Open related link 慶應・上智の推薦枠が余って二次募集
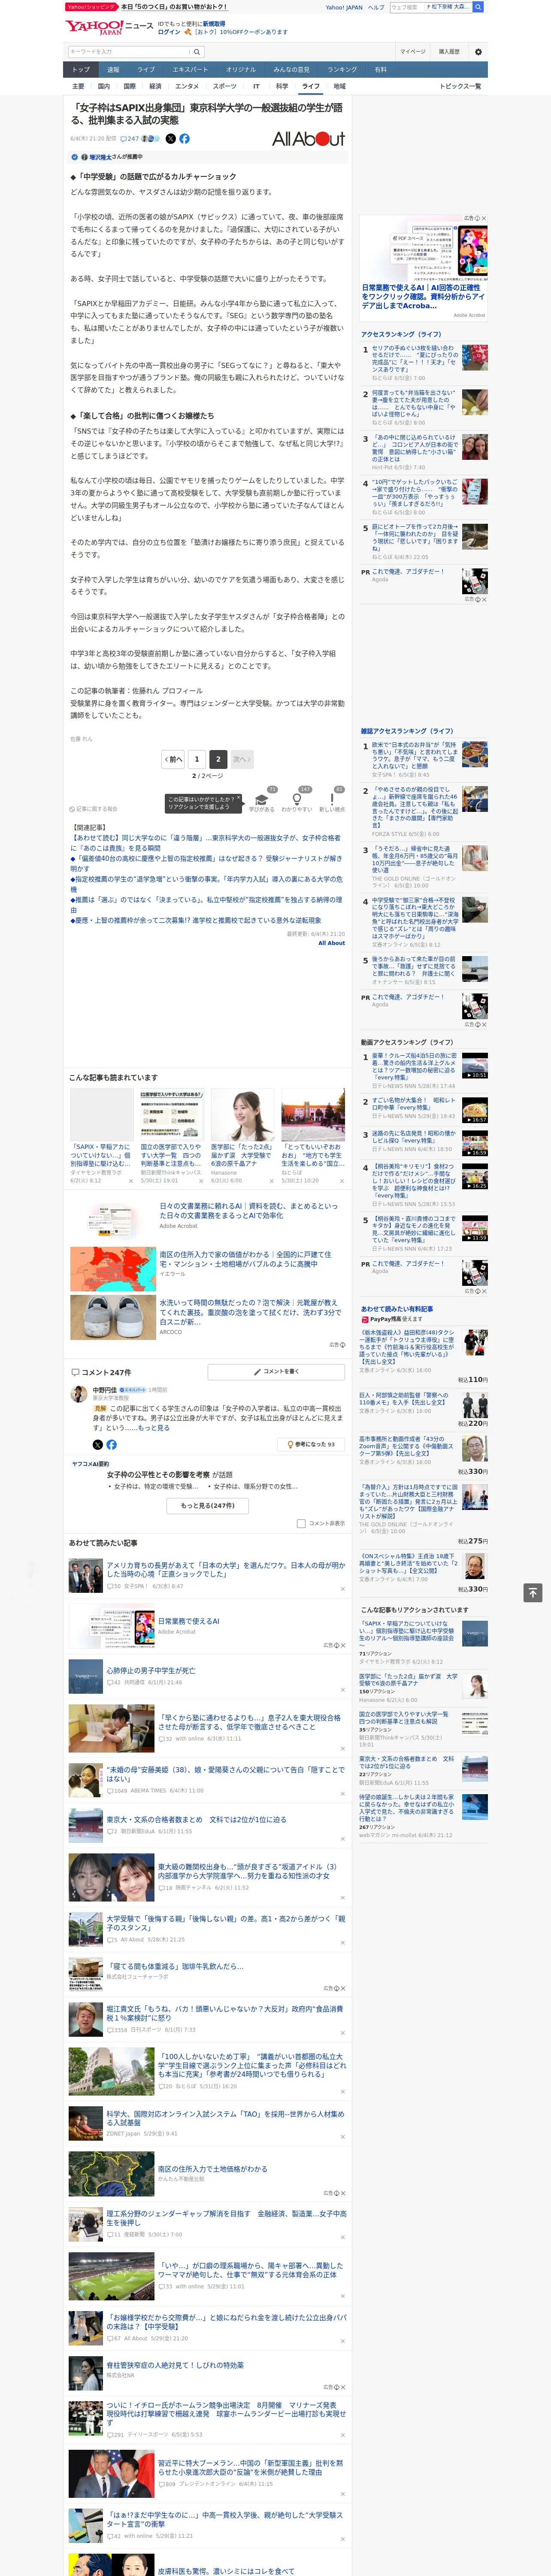The height and width of the screenshot is (2576, 551). [x=196, y=920]
